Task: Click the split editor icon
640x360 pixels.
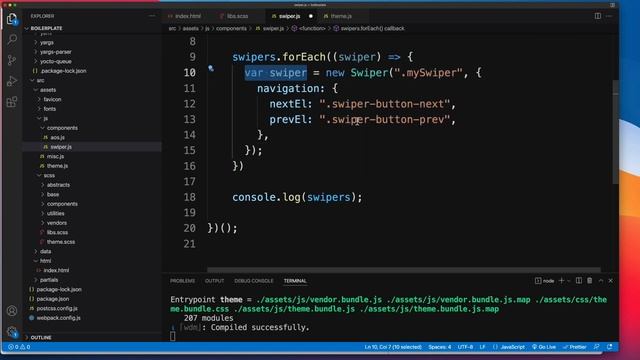Action: [598, 16]
